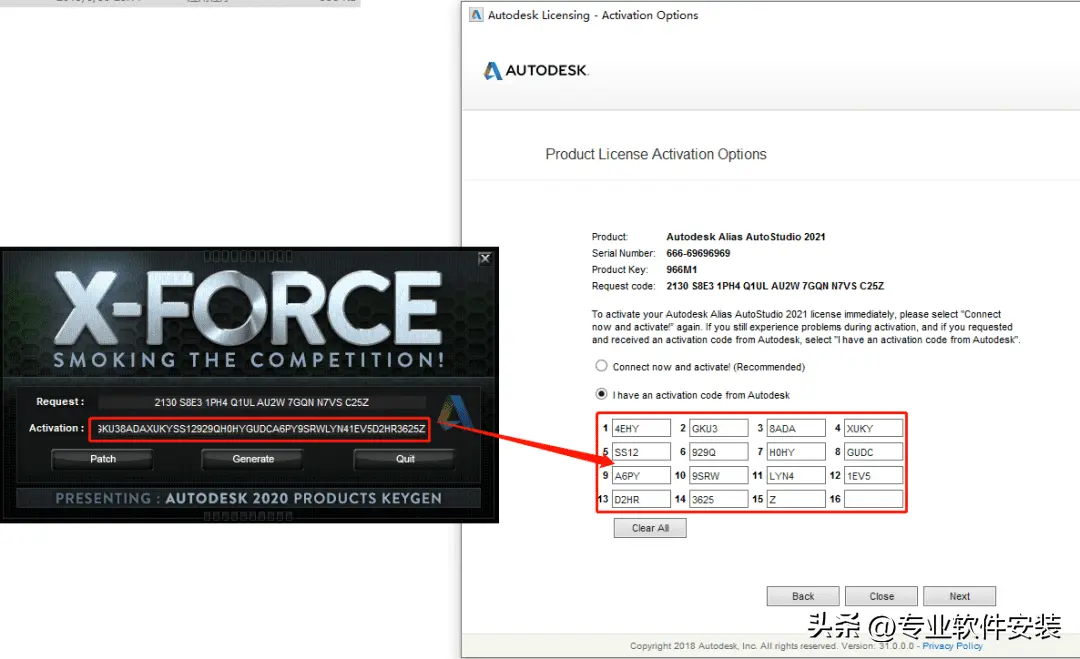Close the X-Force keygen window

click(485, 258)
